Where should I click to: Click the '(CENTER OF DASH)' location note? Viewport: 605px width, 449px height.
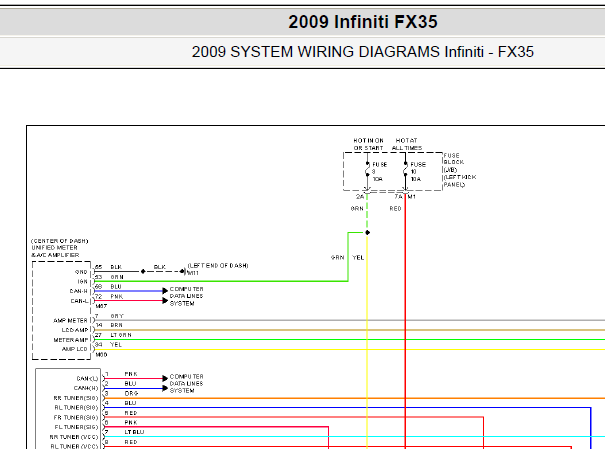59,241
